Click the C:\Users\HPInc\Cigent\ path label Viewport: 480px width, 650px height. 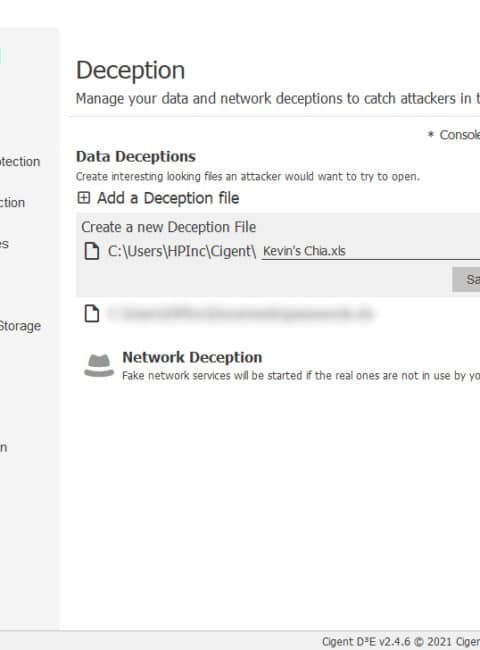point(182,251)
